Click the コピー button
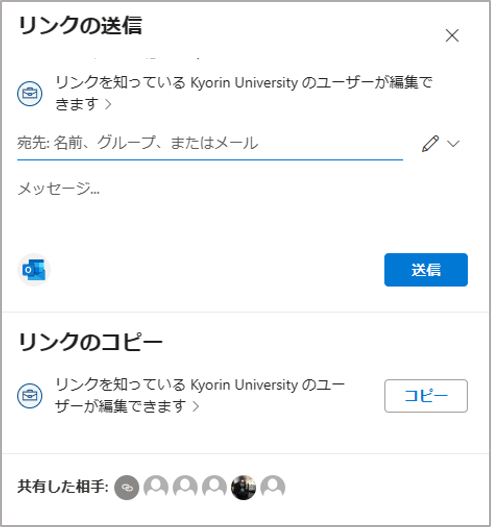 (426, 396)
